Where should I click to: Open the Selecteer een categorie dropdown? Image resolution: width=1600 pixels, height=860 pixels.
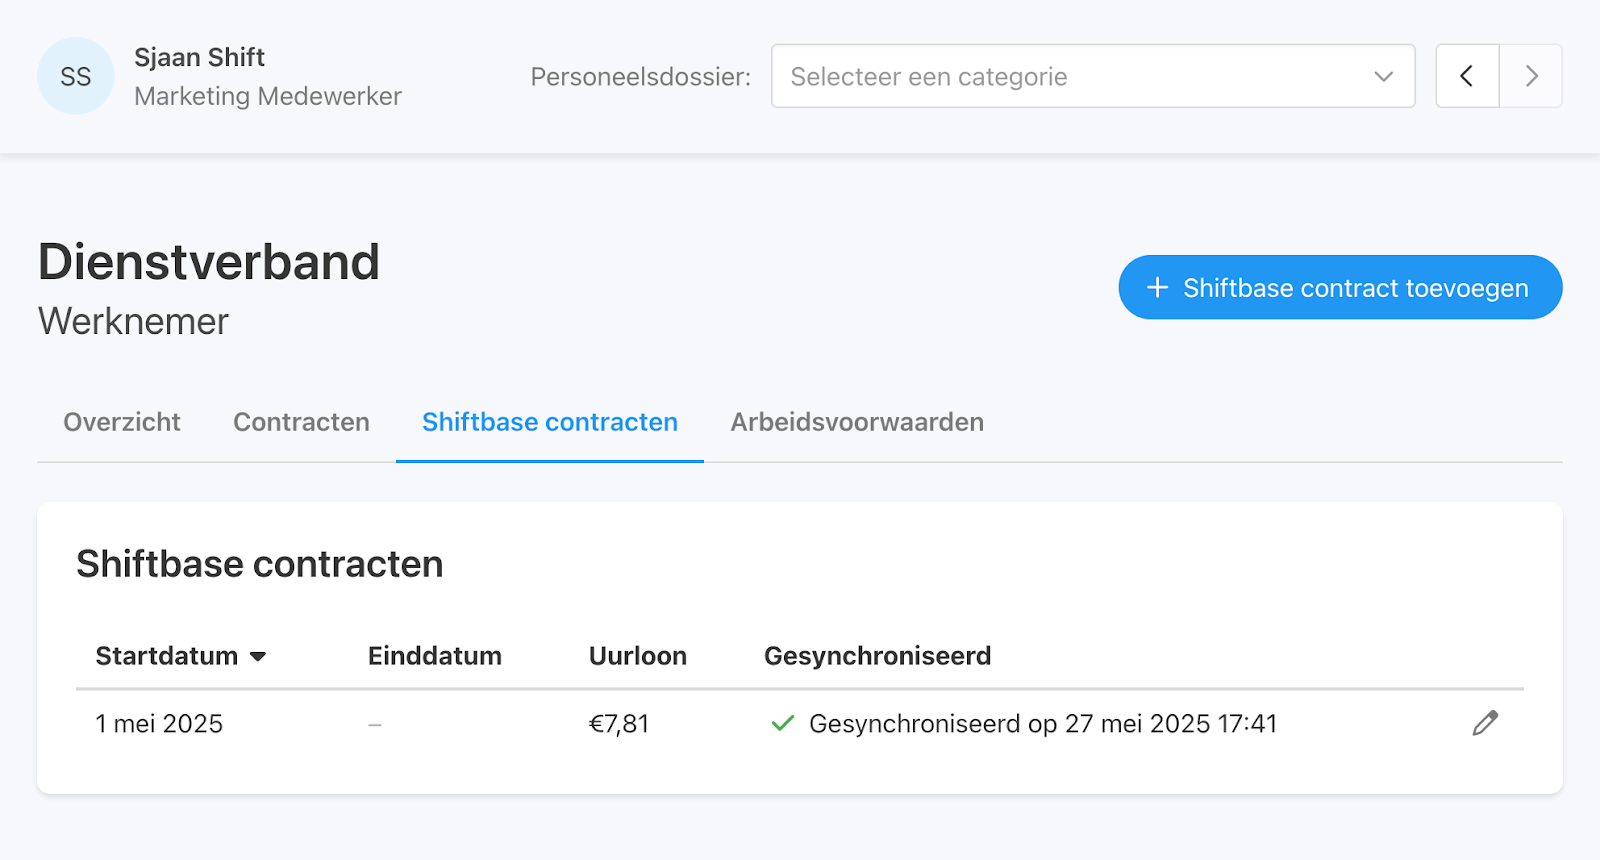pyautogui.click(x=1093, y=76)
